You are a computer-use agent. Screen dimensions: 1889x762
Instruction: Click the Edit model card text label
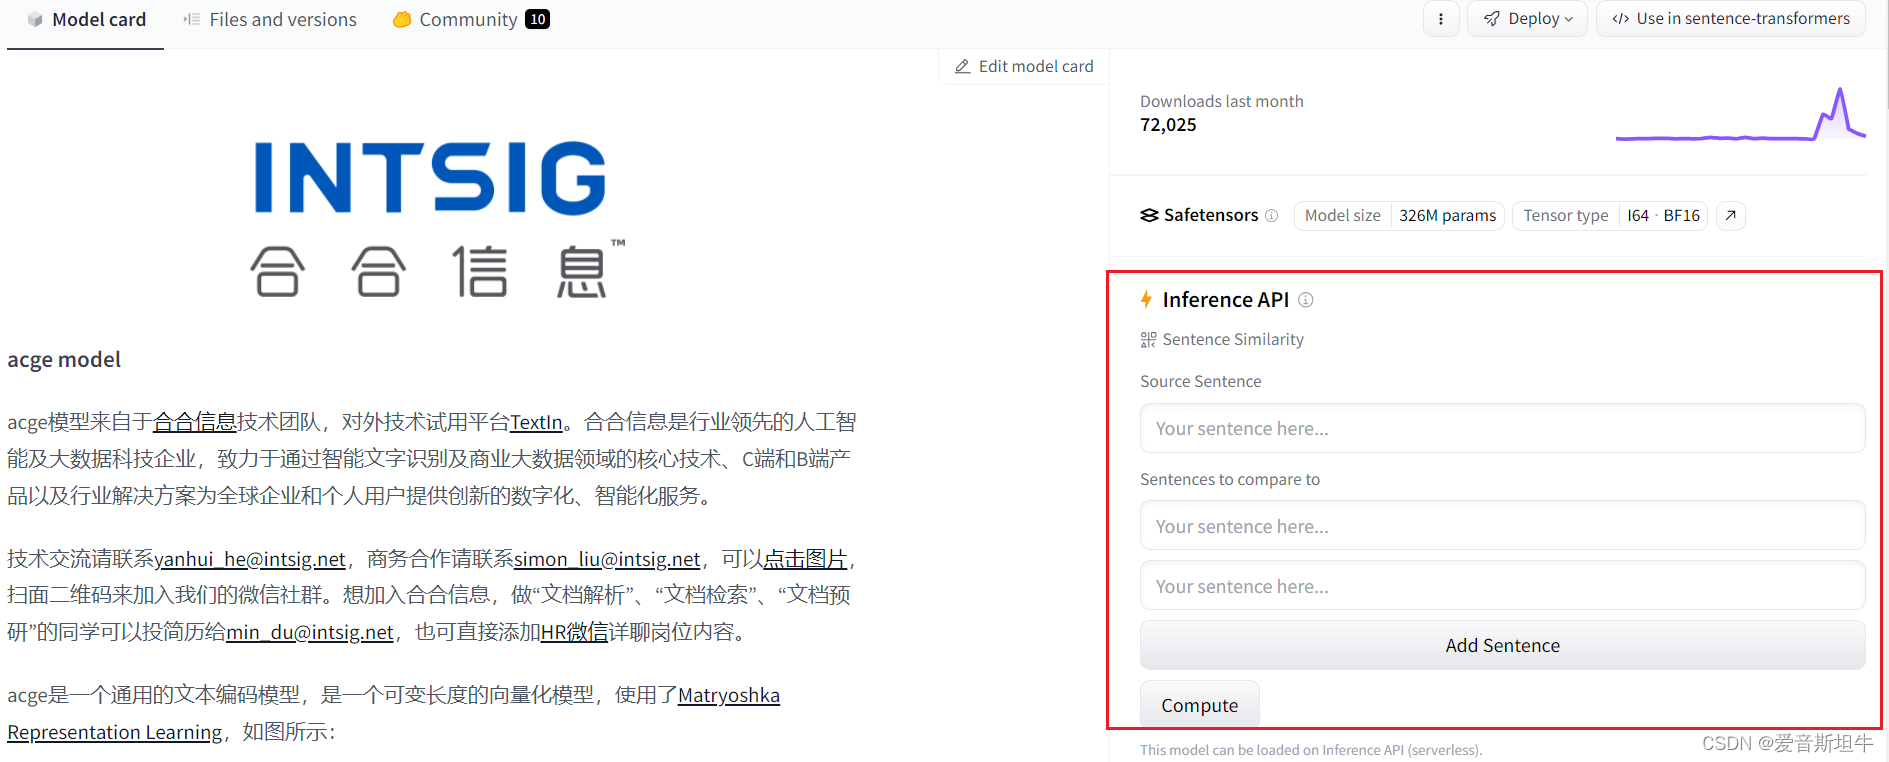pyautogui.click(x=1036, y=66)
